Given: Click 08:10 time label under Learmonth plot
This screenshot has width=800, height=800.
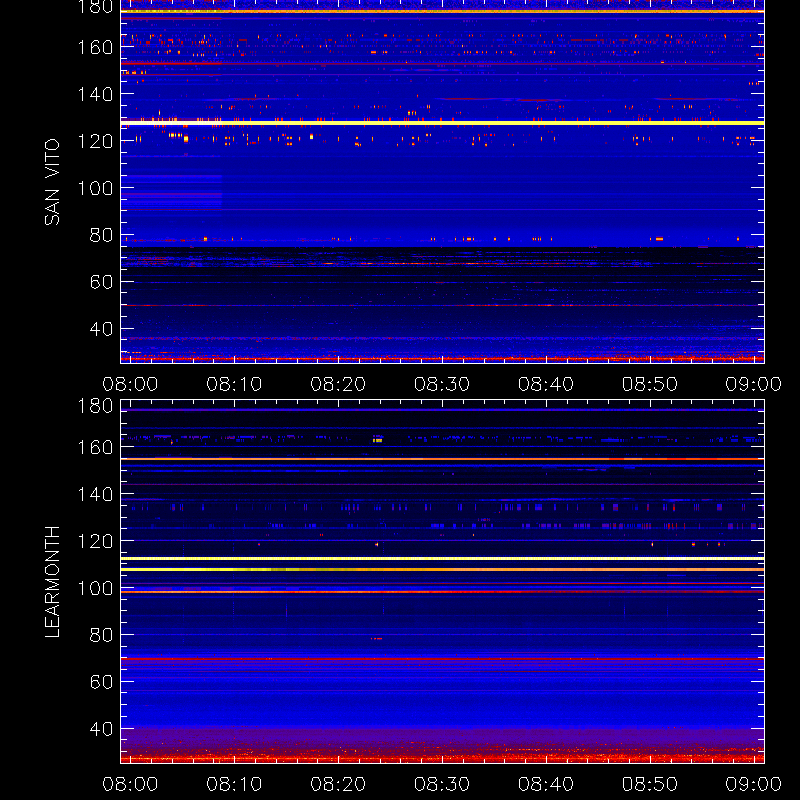Looking at the screenshot, I should click(x=234, y=784).
